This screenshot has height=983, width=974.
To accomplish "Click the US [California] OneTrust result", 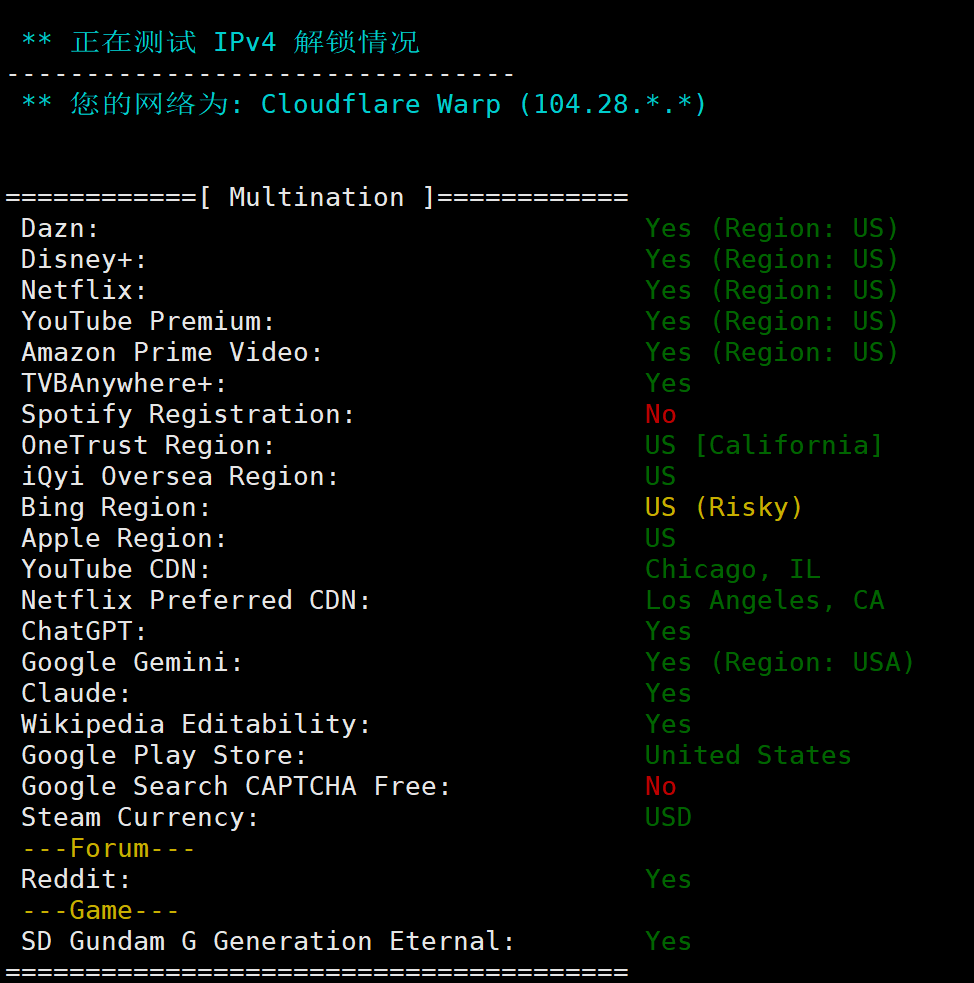I will click(x=764, y=445).
